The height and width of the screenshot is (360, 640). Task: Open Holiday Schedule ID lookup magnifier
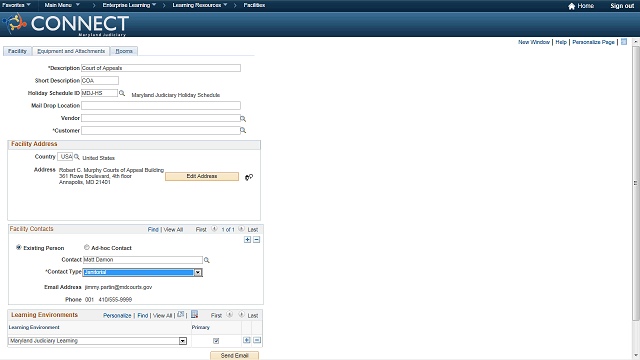(122, 93)
